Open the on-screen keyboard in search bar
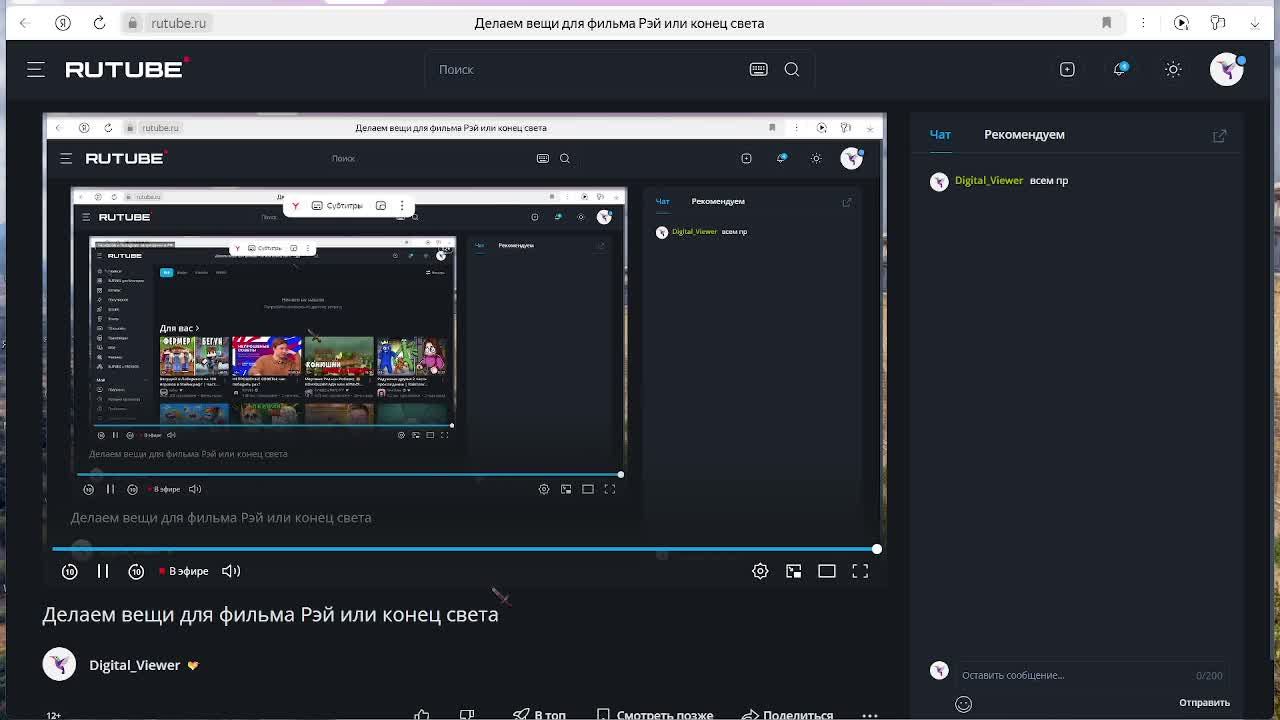The width and height of the screenshot is (1280, 720). [759, 69]
